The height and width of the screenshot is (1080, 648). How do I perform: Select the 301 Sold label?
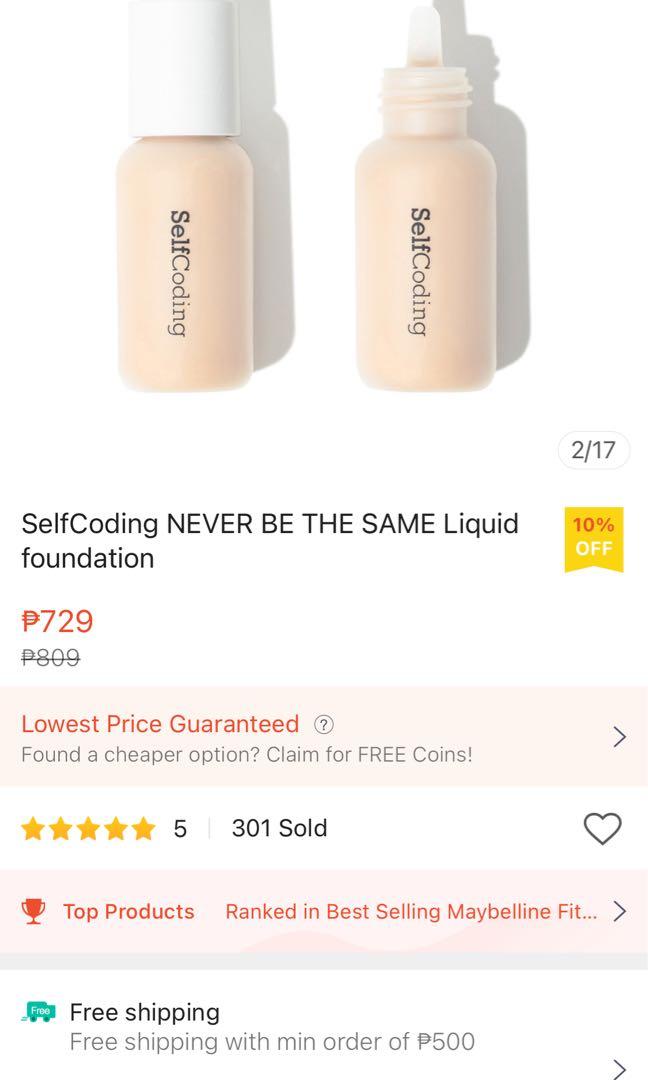277,827
